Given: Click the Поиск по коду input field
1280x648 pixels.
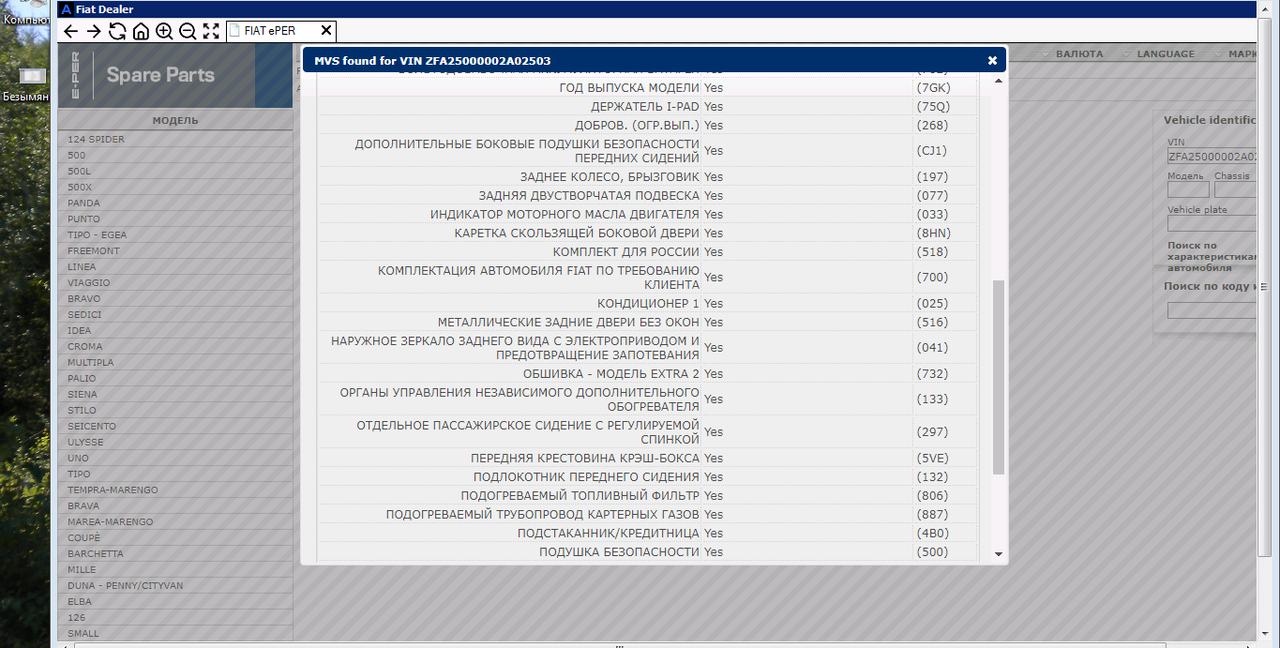Looking at the screenshot, I should tap(1211, 311).
